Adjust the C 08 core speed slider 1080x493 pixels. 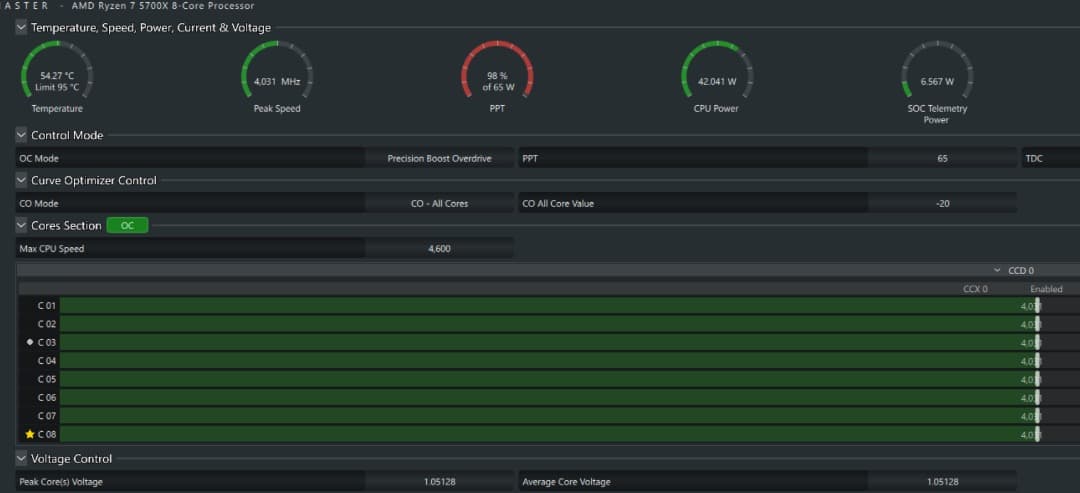point(1037,434)
